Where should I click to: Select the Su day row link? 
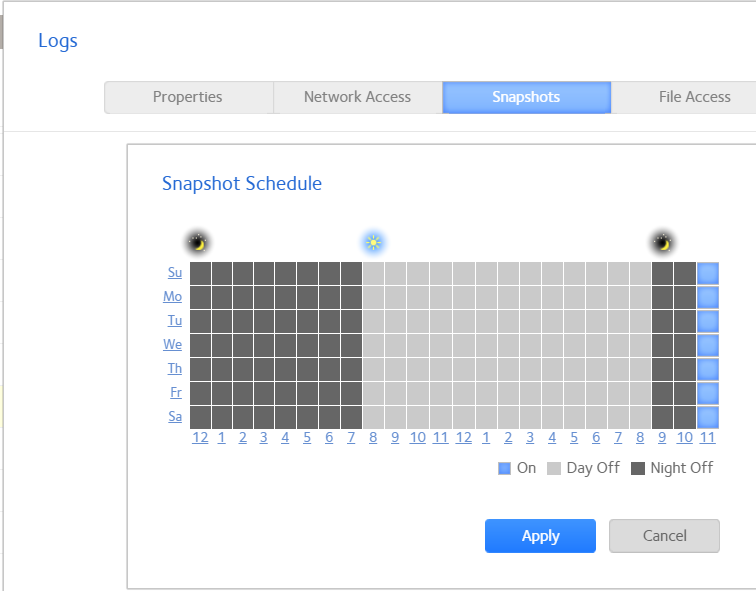click(x=175, y=273)
